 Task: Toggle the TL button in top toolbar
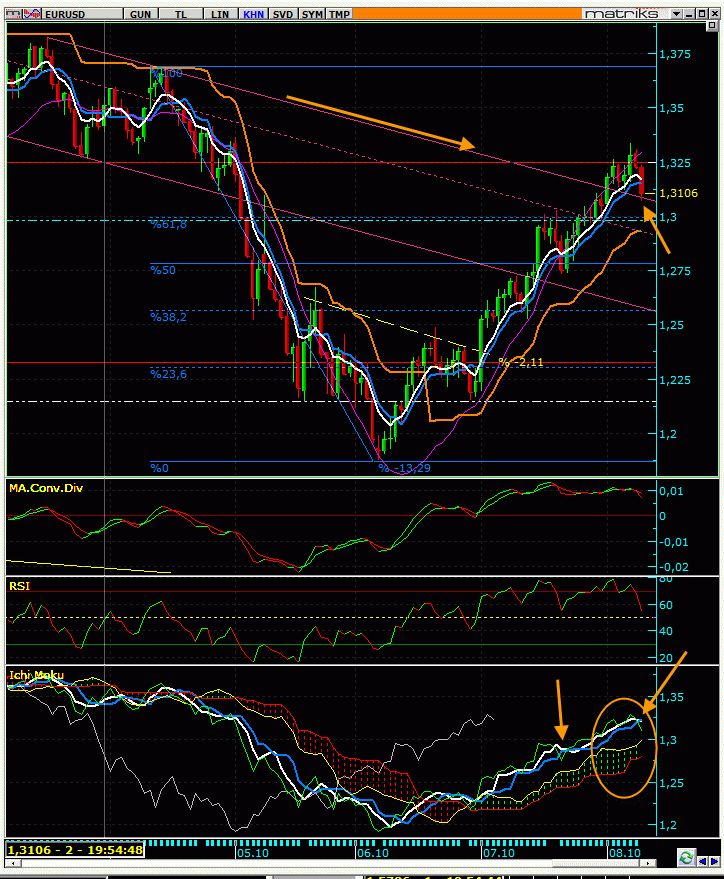180,15
